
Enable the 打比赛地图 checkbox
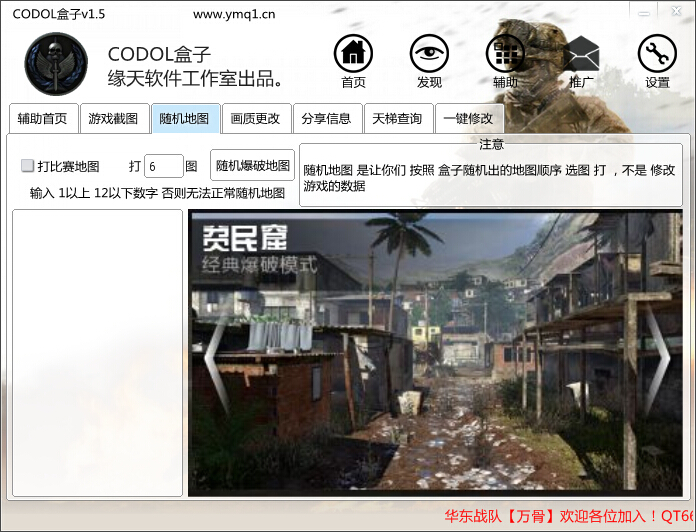click(28, 166)
